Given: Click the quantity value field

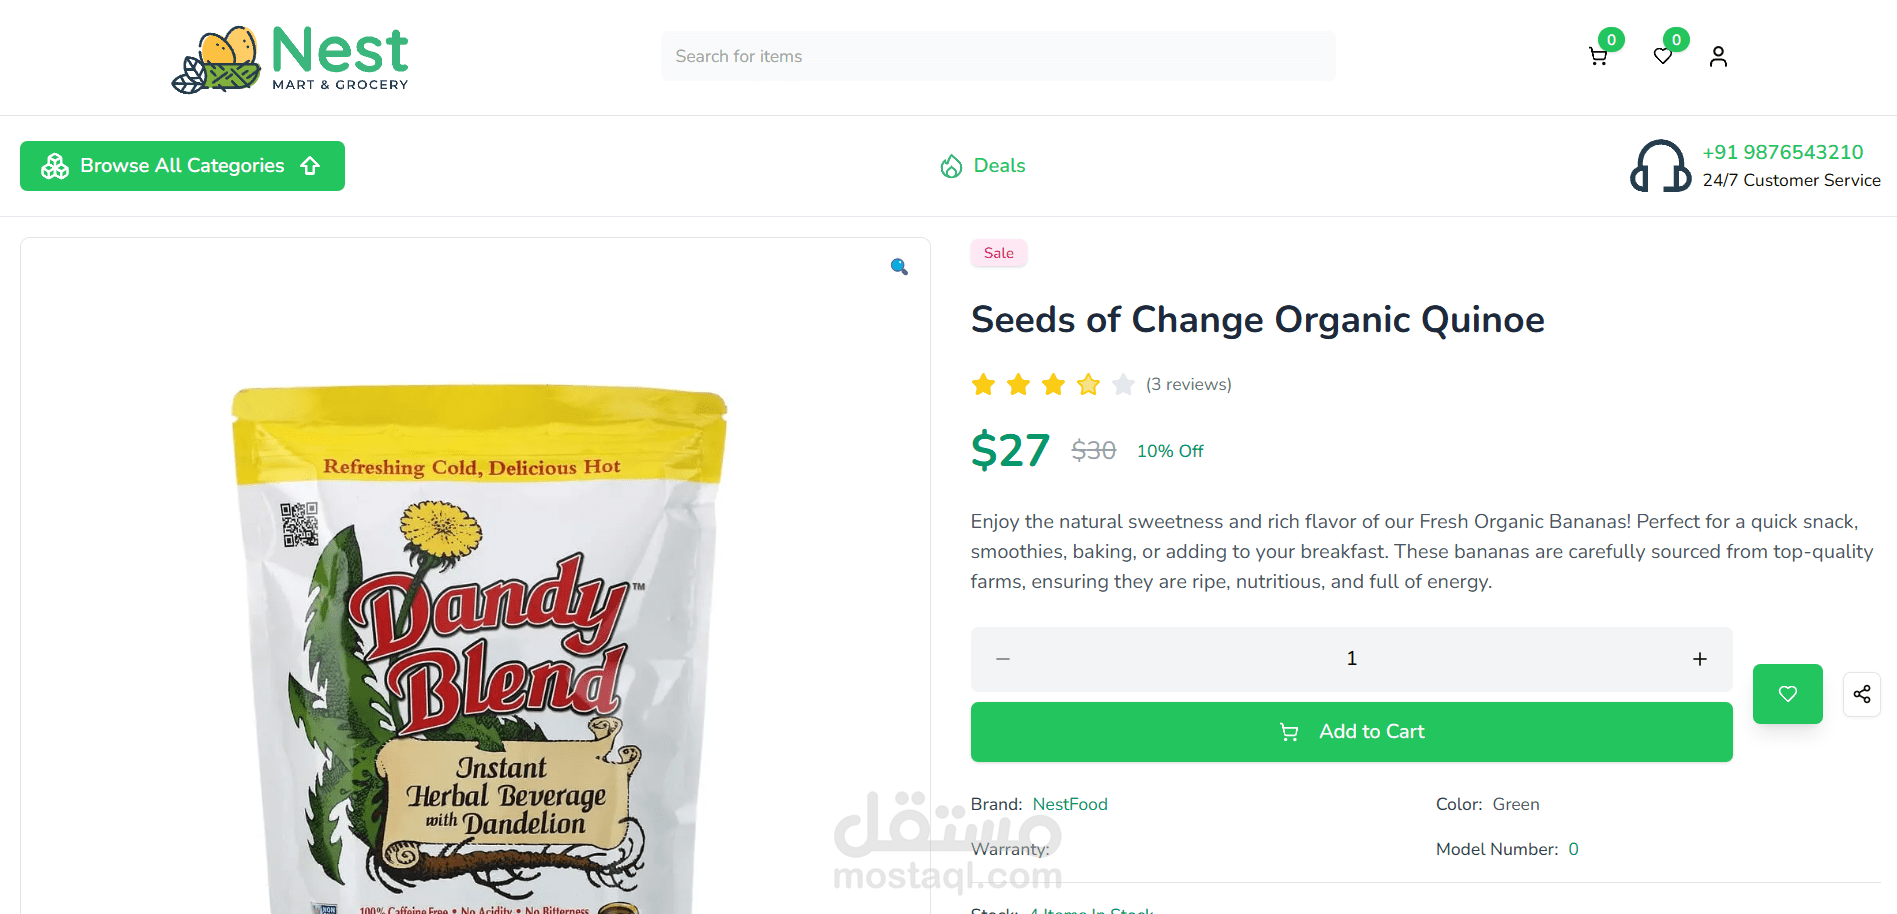Looking at the screenshot, I should (1351, 659).
